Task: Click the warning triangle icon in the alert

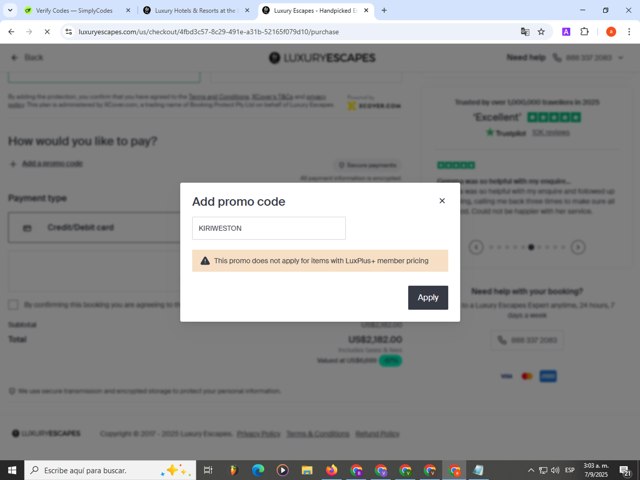Action: pyautogui.click(x=205, y=261)
